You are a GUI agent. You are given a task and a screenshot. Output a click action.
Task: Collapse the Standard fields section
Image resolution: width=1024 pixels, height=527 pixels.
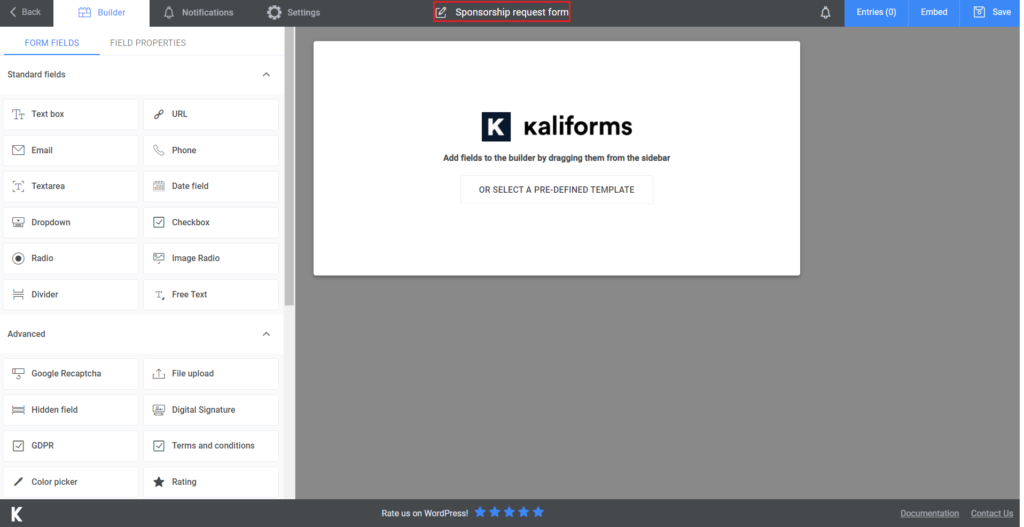pyautogui.click(x=266, y=74)
